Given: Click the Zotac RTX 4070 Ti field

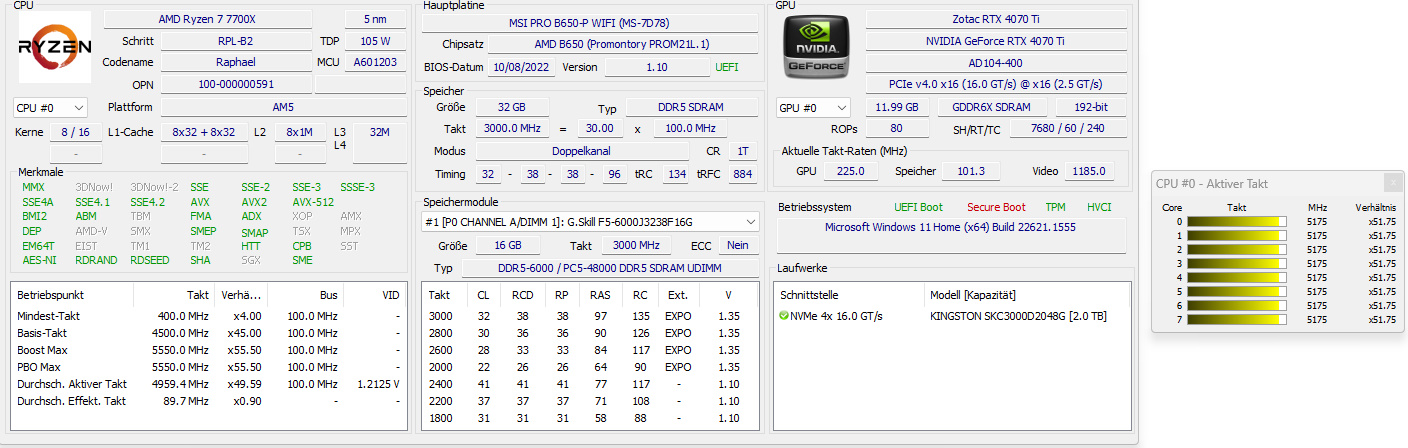Looking at the screenshot, I should pyautogui.click(x=995, y=19).
